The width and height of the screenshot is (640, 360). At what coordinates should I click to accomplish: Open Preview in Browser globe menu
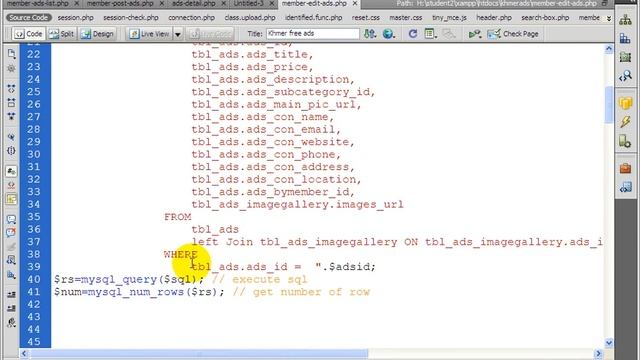(x=389, y=34)
